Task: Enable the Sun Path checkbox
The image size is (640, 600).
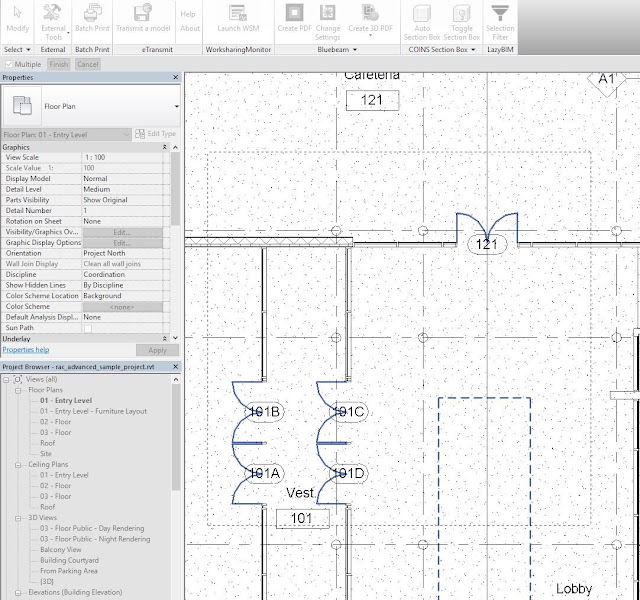Action: coord(88,328)
